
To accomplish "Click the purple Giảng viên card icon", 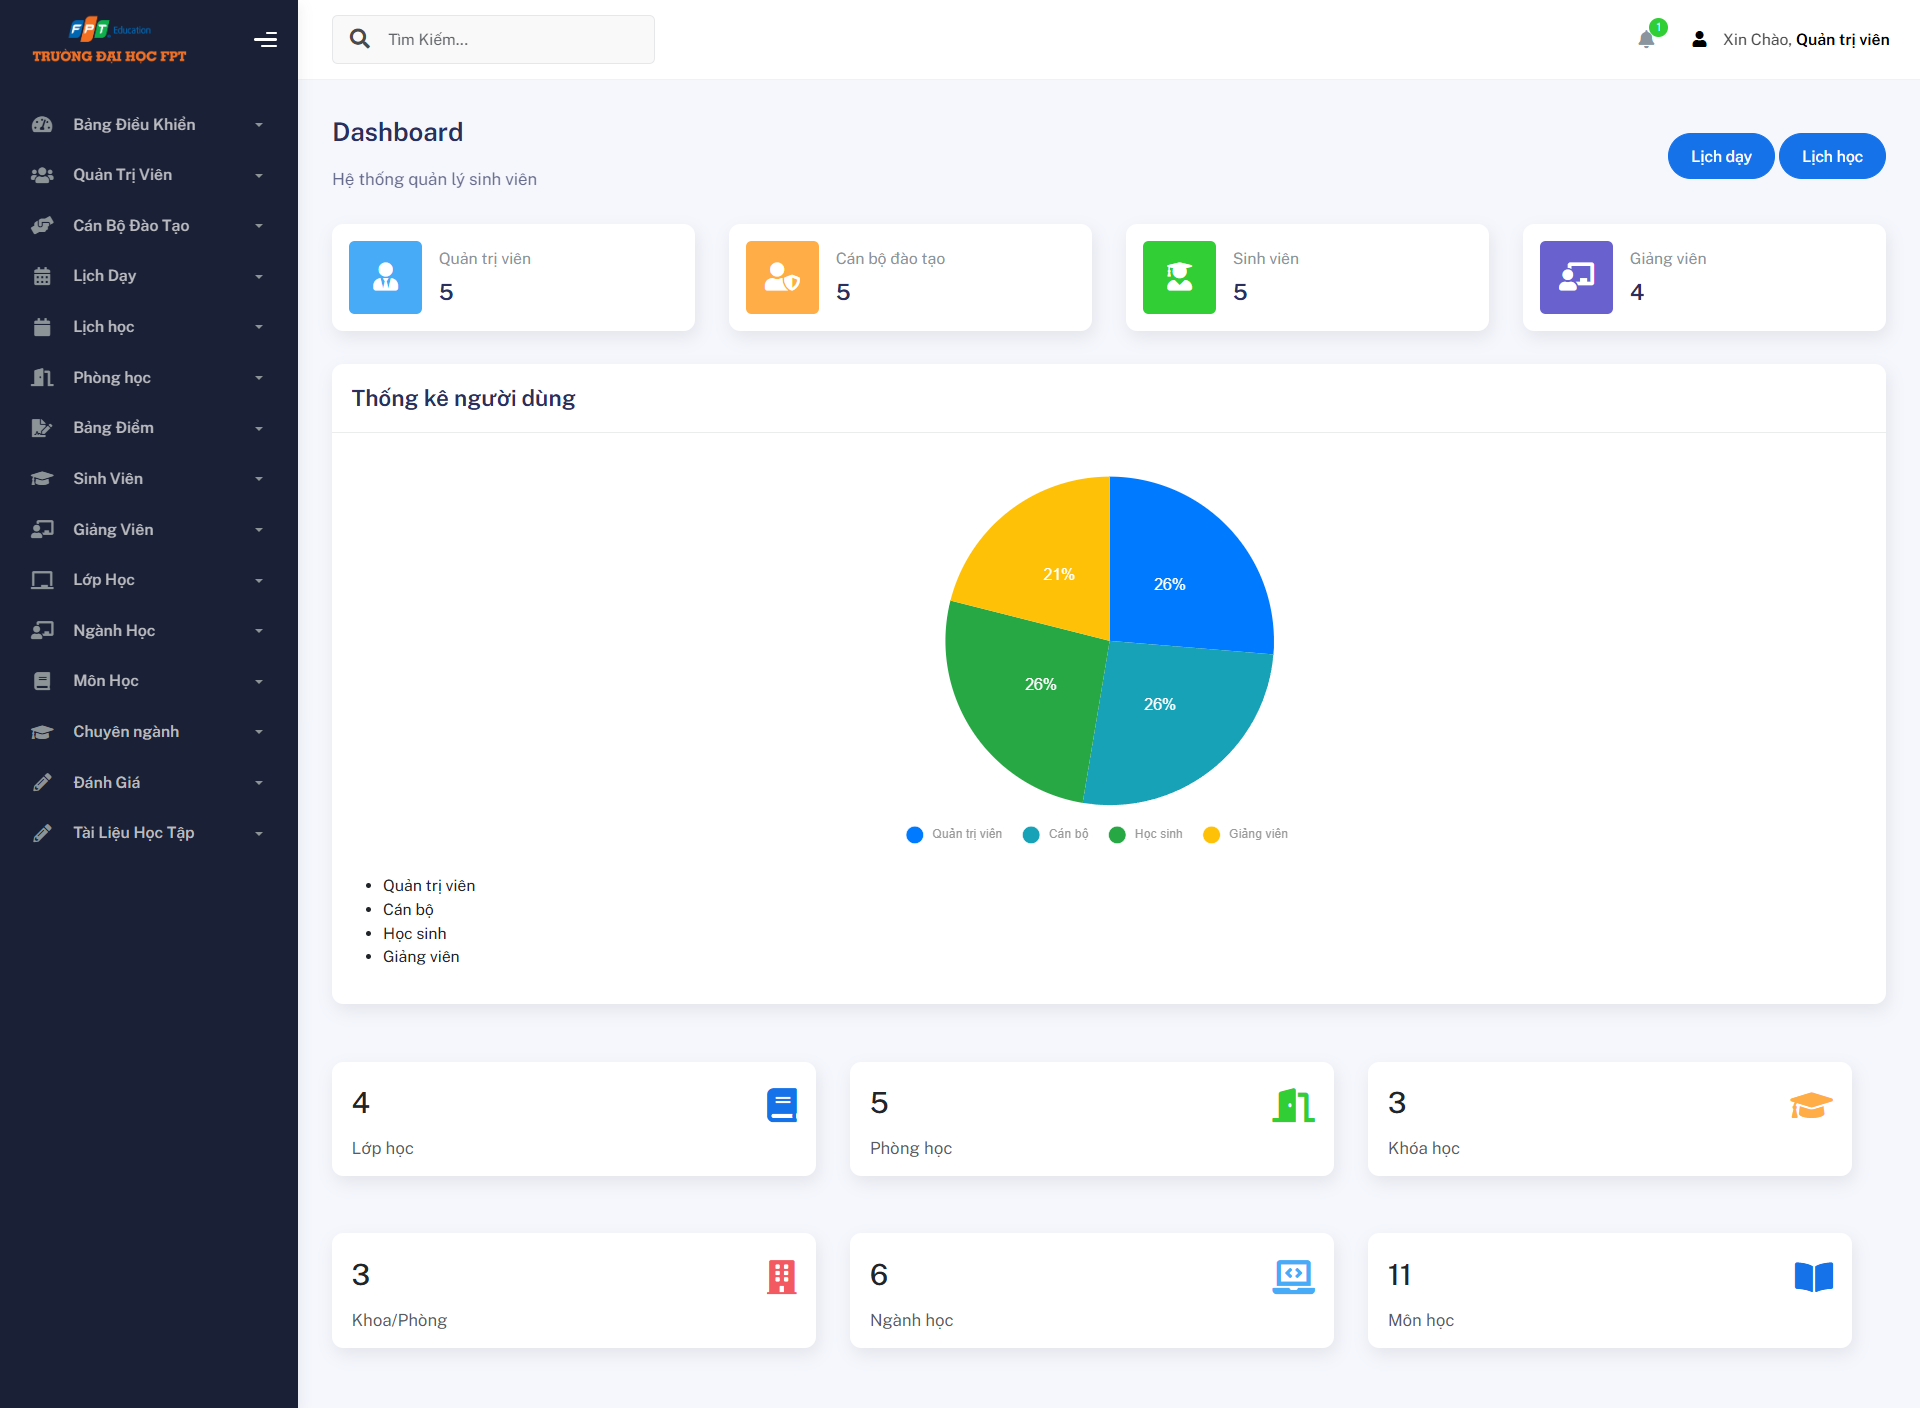I will point(1576,277).
